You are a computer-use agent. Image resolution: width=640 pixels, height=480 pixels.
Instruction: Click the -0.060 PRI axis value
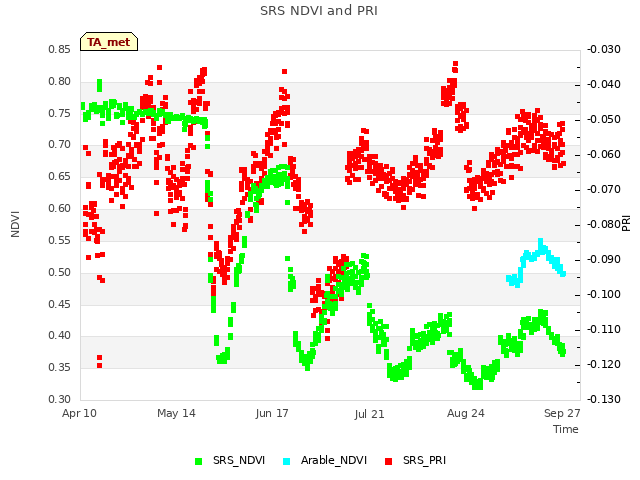(604, 155)
